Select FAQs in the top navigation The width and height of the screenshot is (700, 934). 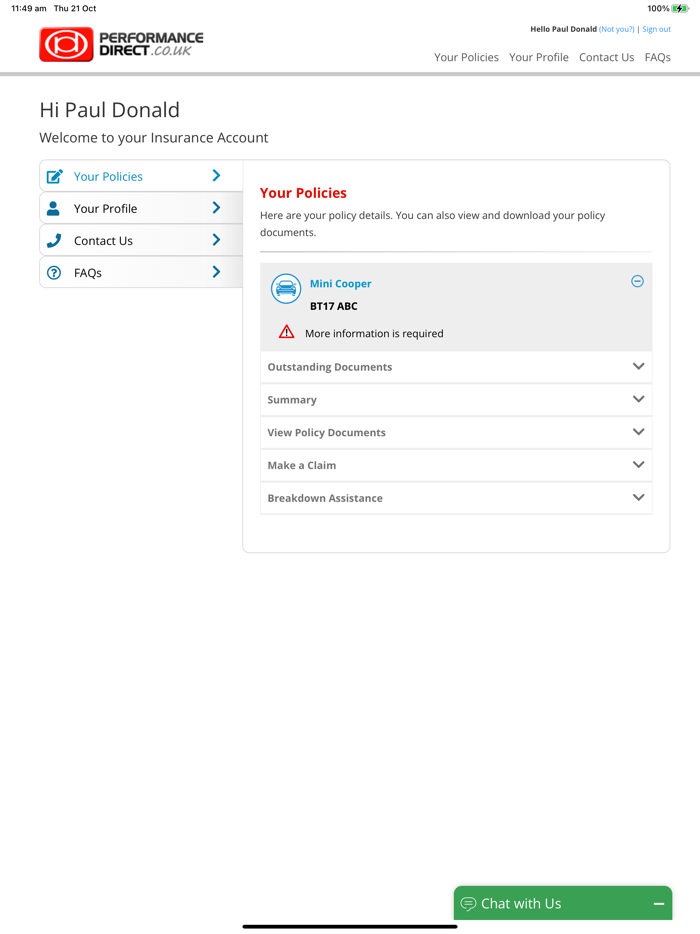pyautogui.click(x=657, y=57)
